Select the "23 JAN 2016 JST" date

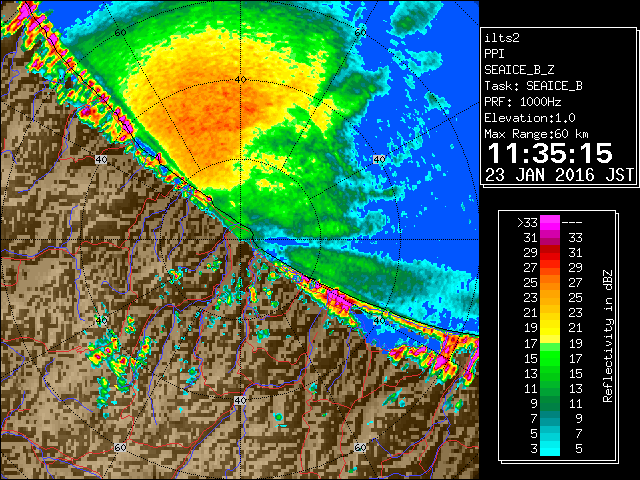coord(560,175)
